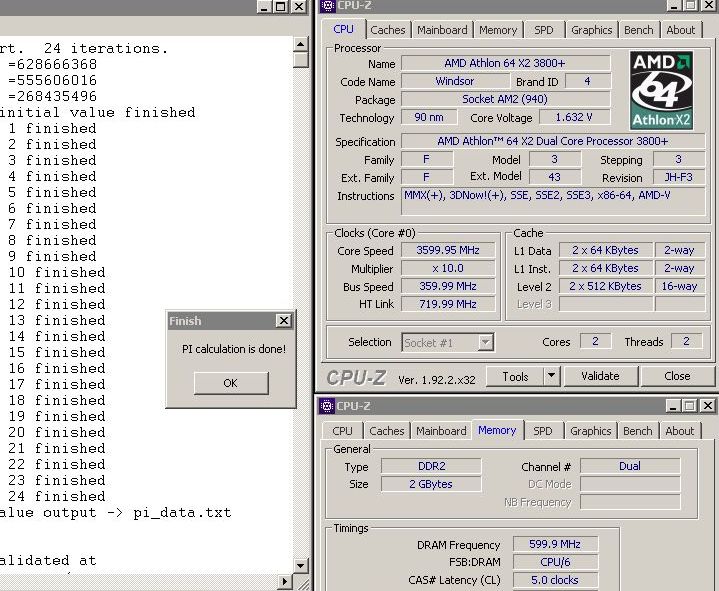Screen dimensions: 719x591
Task: Click the CPU-Z icon in upper window title bar
Action: [x=328, y=6]
